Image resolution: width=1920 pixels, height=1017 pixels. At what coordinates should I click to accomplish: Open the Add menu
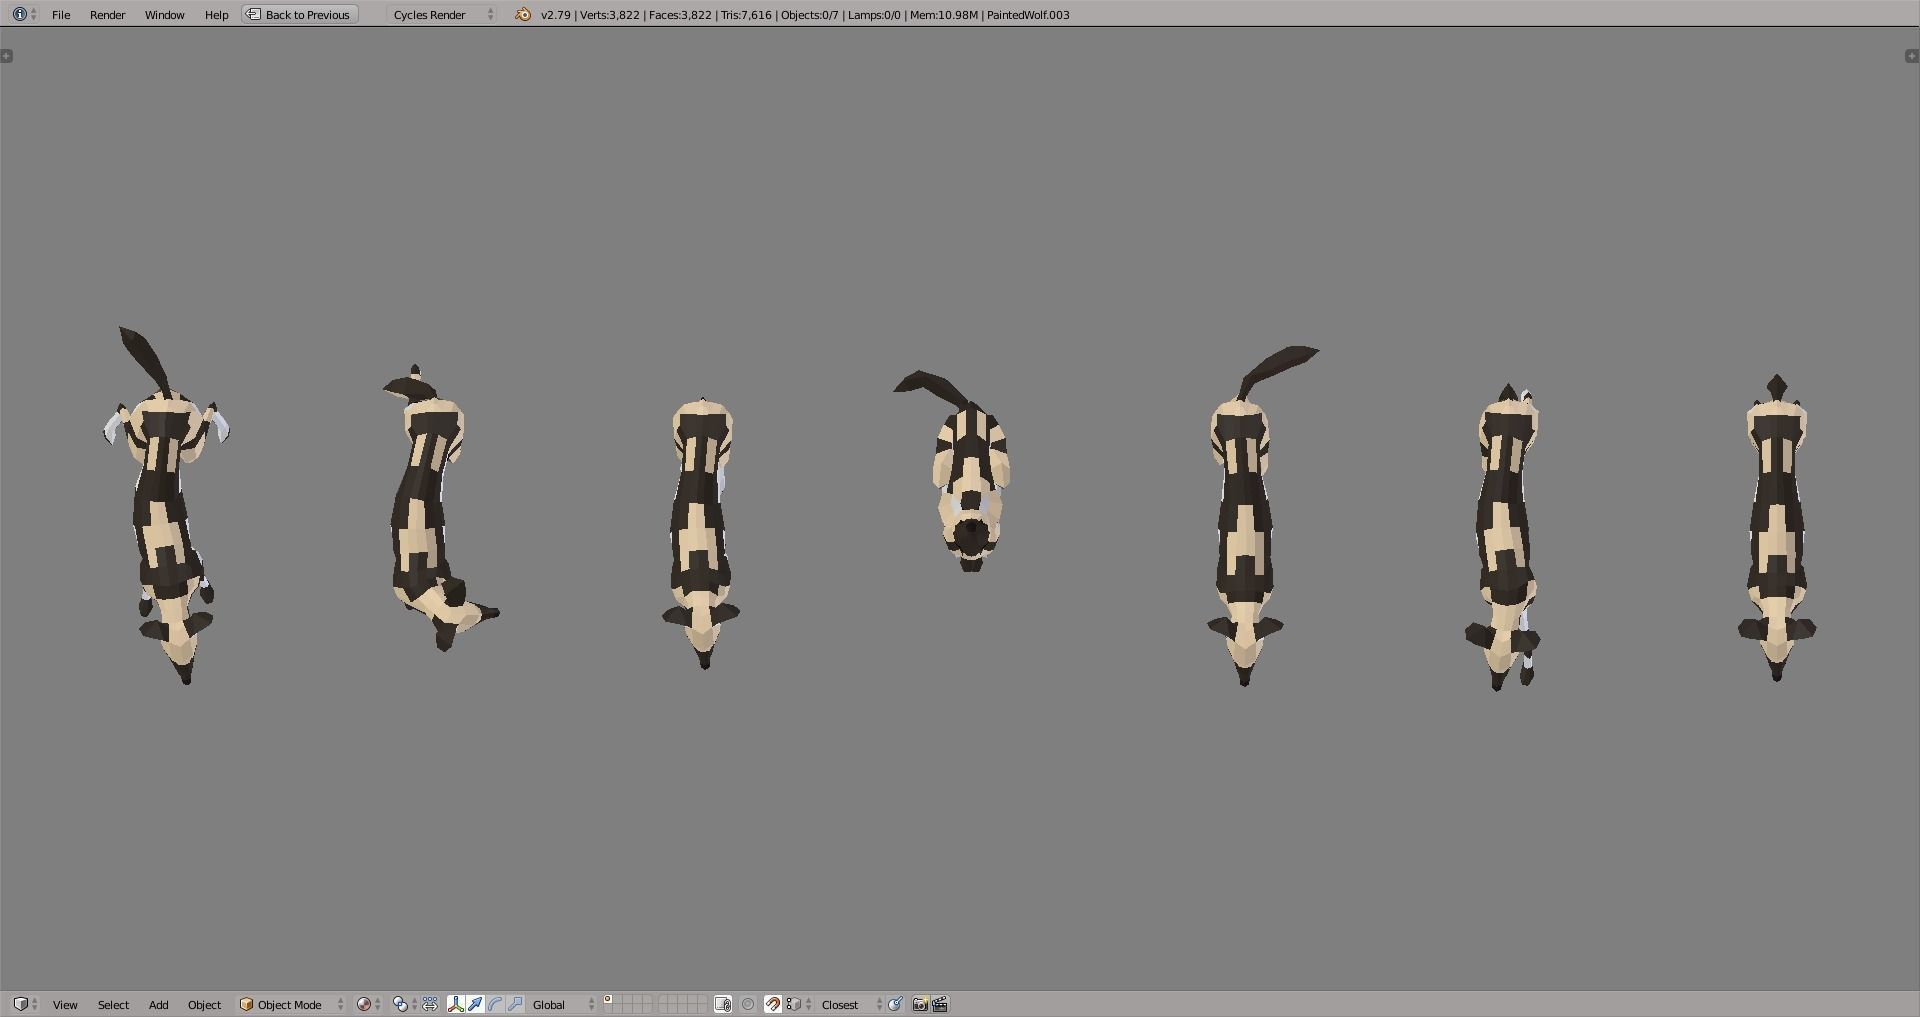point(158,1005)
